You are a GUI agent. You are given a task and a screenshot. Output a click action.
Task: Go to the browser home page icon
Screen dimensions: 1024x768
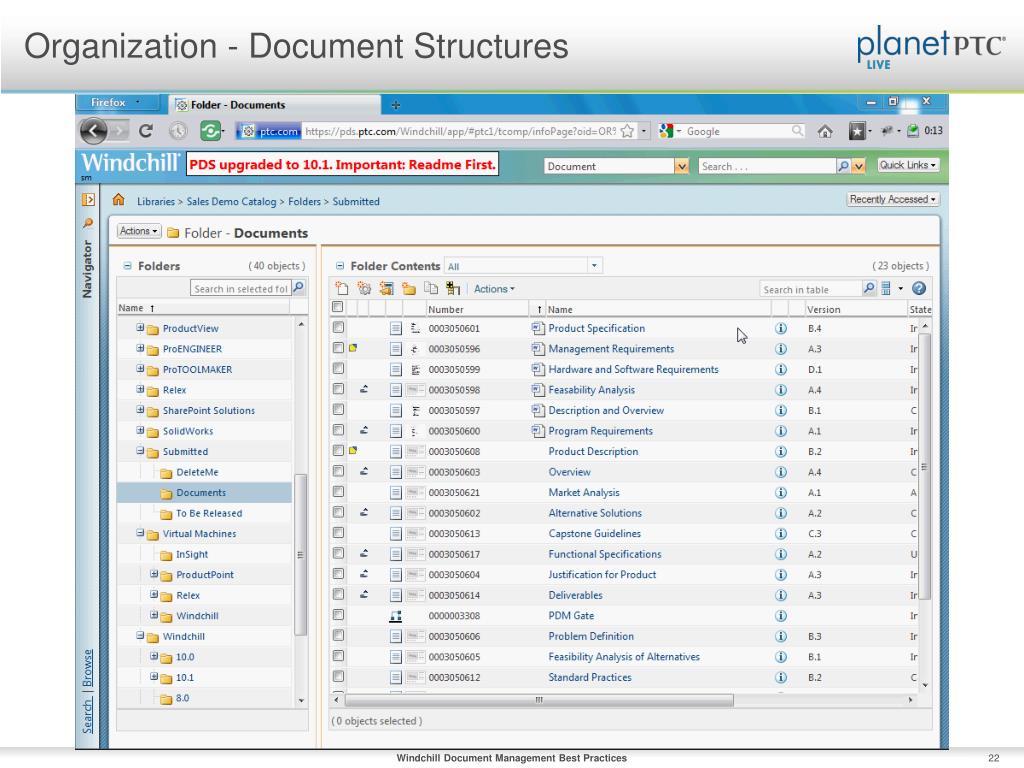pyautogui.click(x=825, y=131)
